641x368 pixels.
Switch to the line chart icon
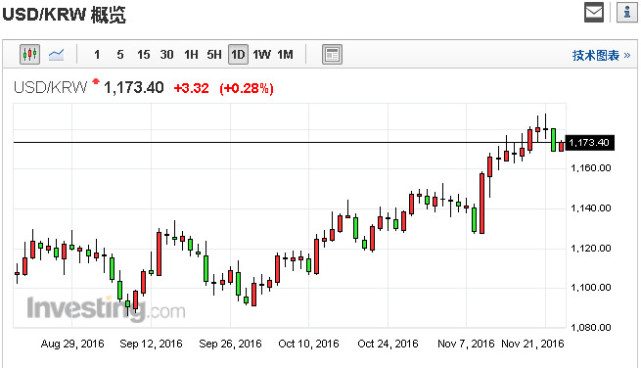[56, 54]
